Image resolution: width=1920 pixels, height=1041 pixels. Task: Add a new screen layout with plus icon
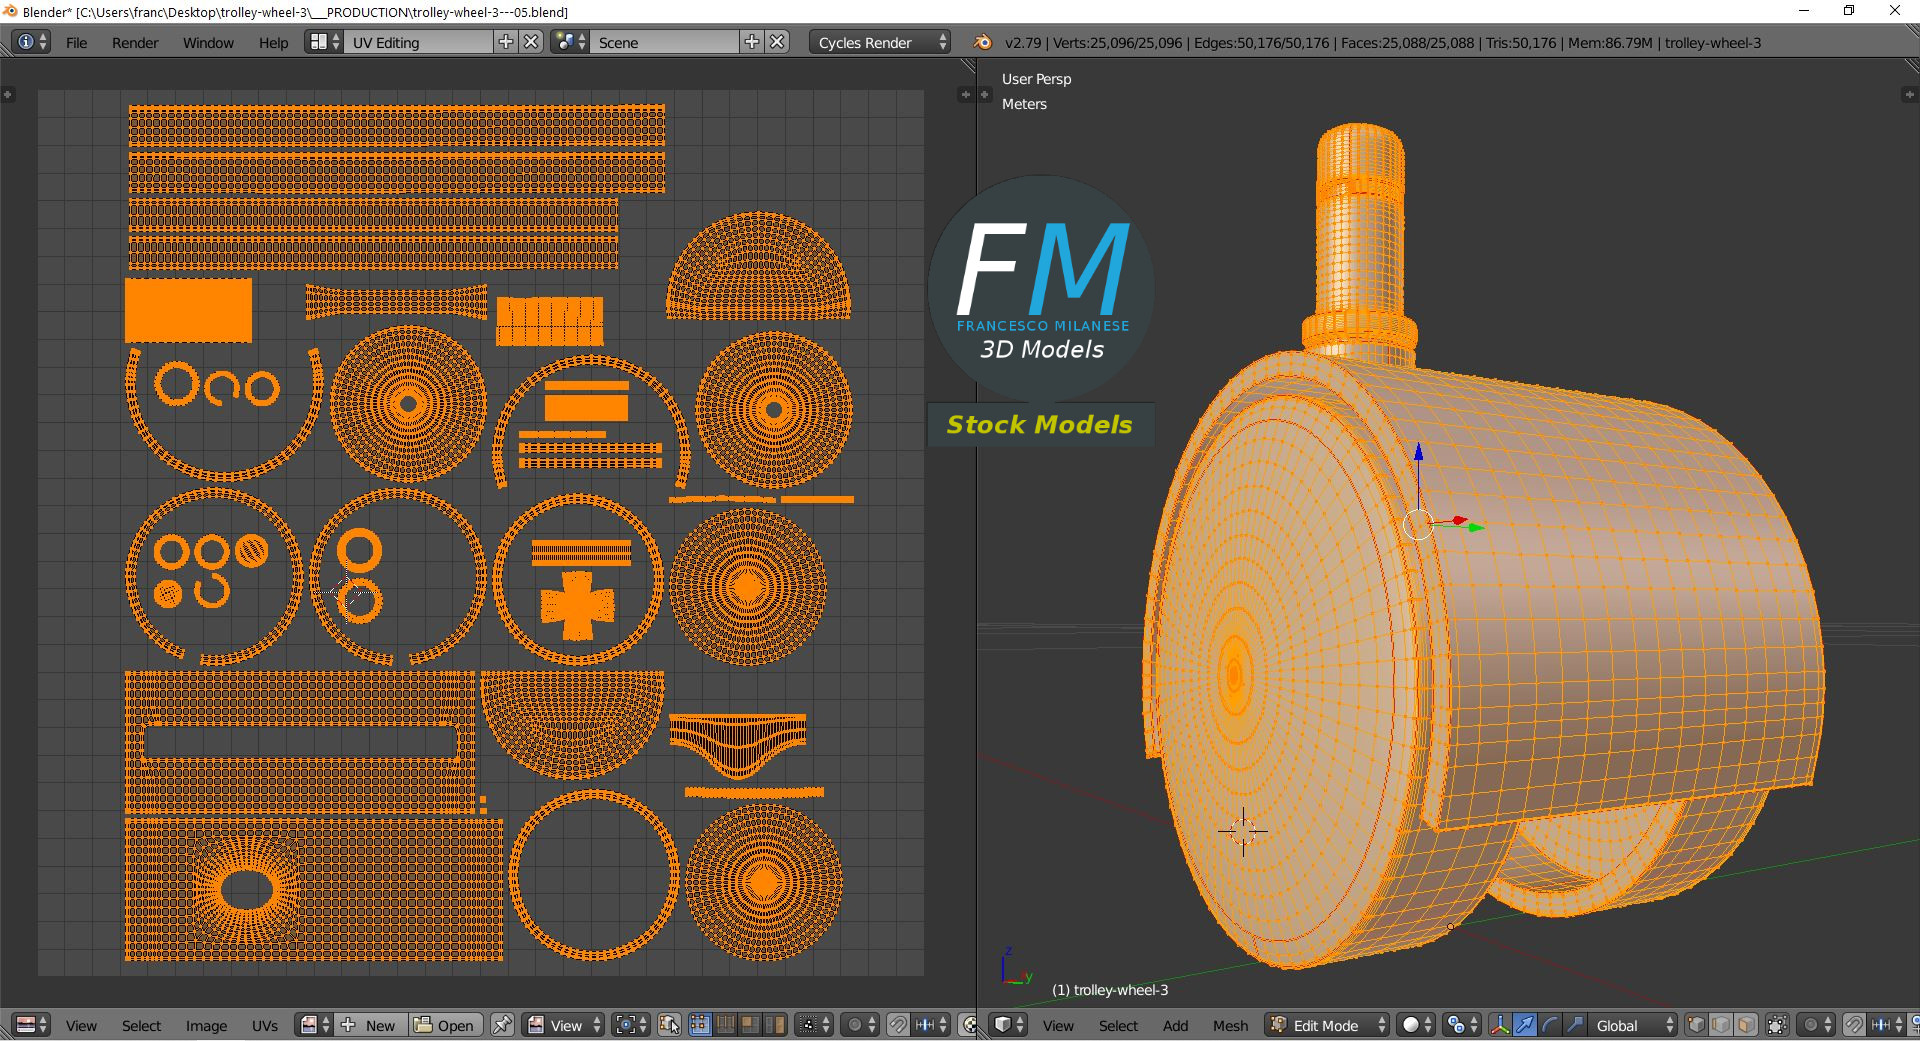click(506, 42)
